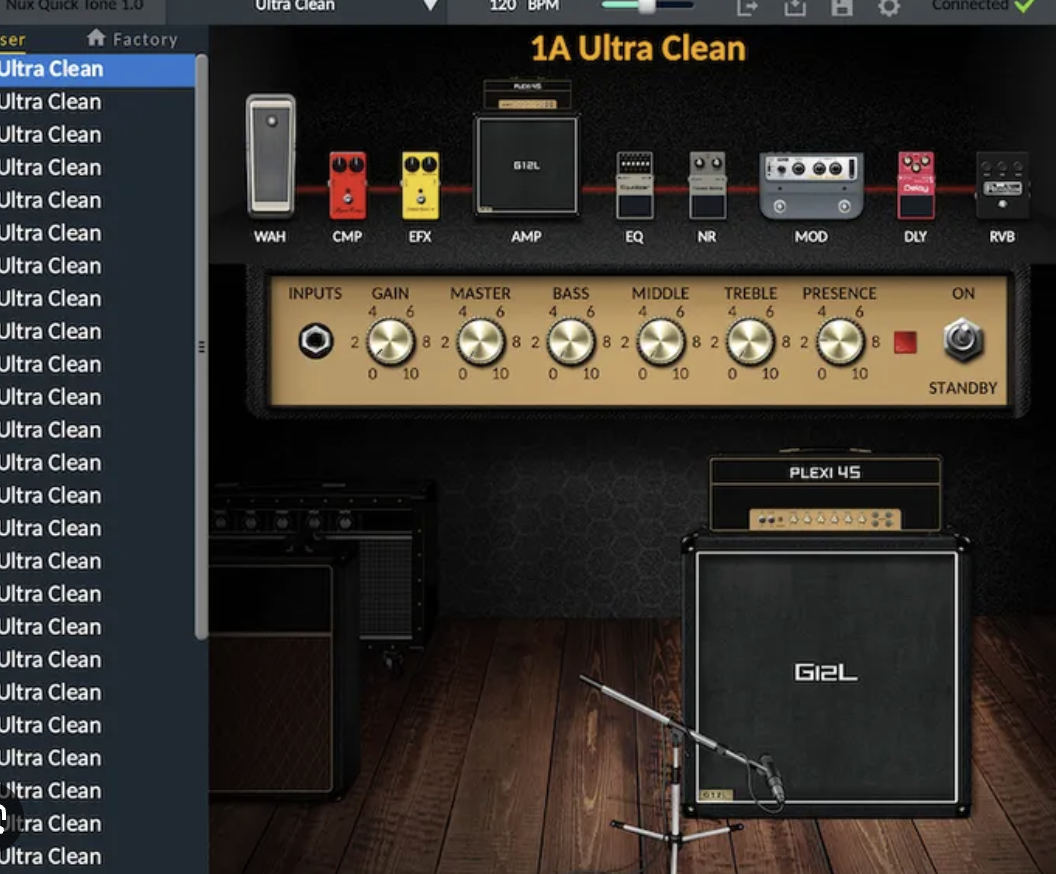Click the 1A Ultra Clean title
The image size is (1056, 874).
point(638,48)
